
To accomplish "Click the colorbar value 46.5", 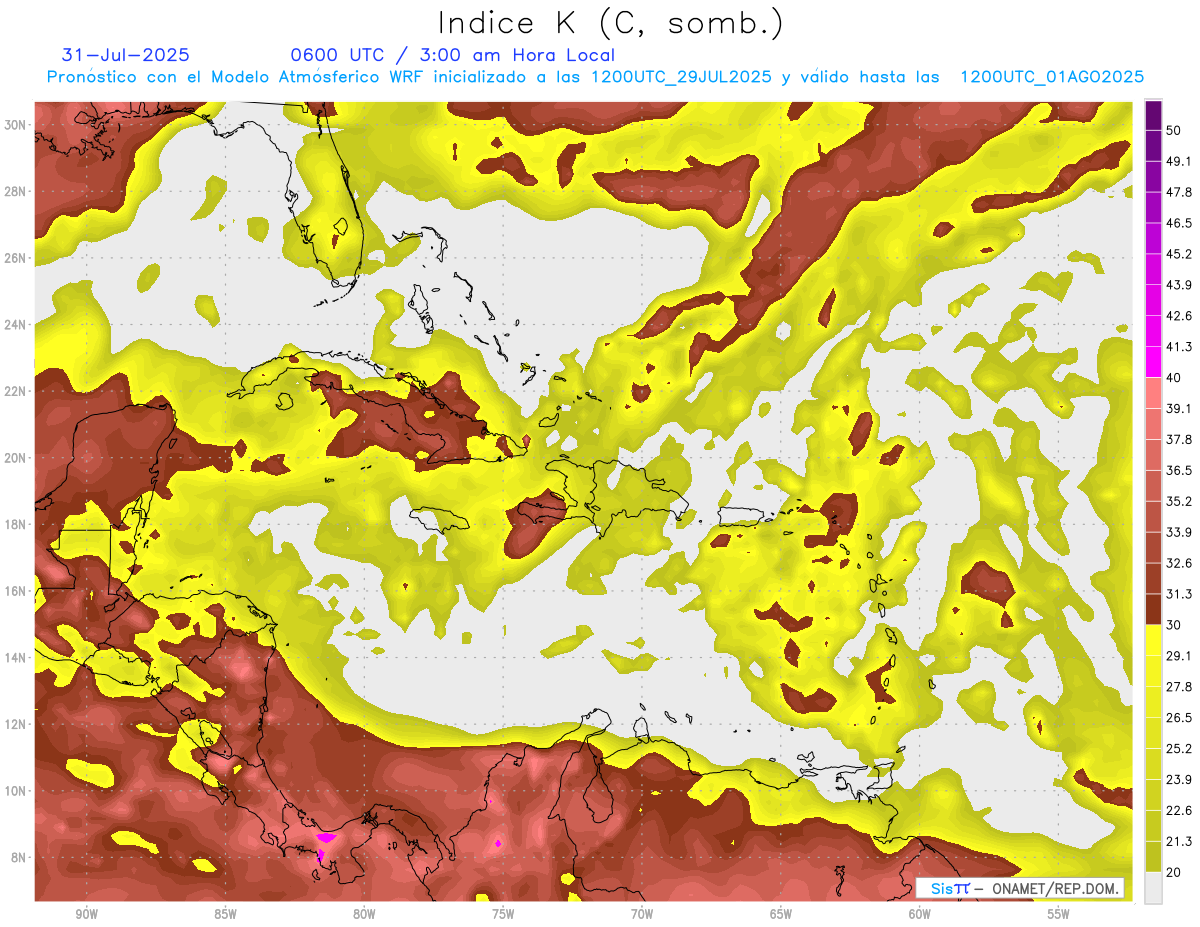I will coord(1179,223).
